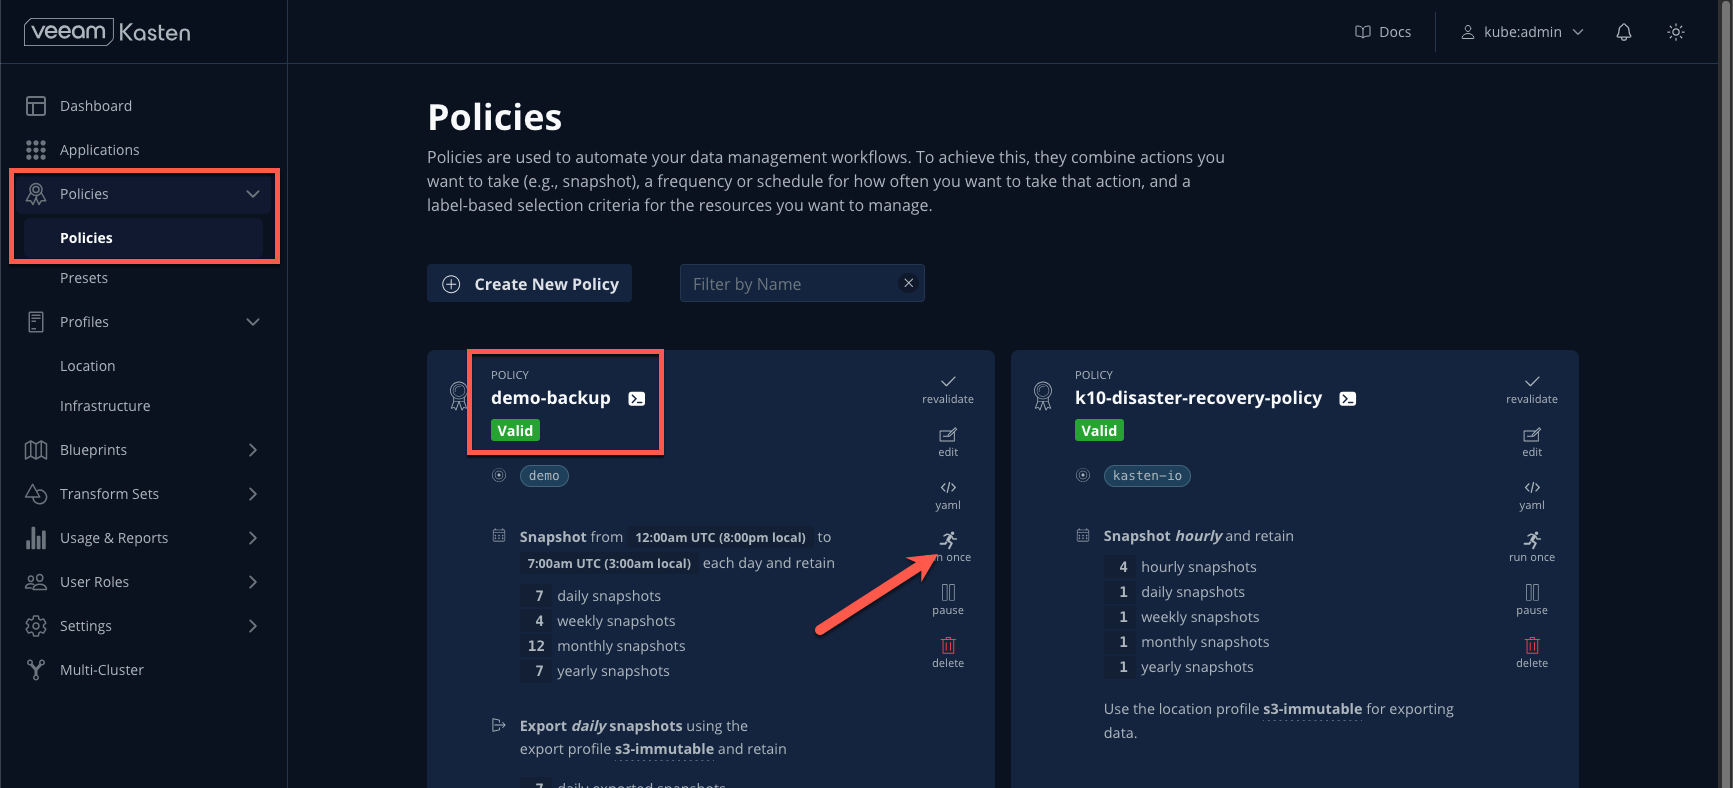The height and width of the screenshot is (788, 1733).
Task: Collapse the Profiles sidebar section
Action: click(x=253, y=322)
